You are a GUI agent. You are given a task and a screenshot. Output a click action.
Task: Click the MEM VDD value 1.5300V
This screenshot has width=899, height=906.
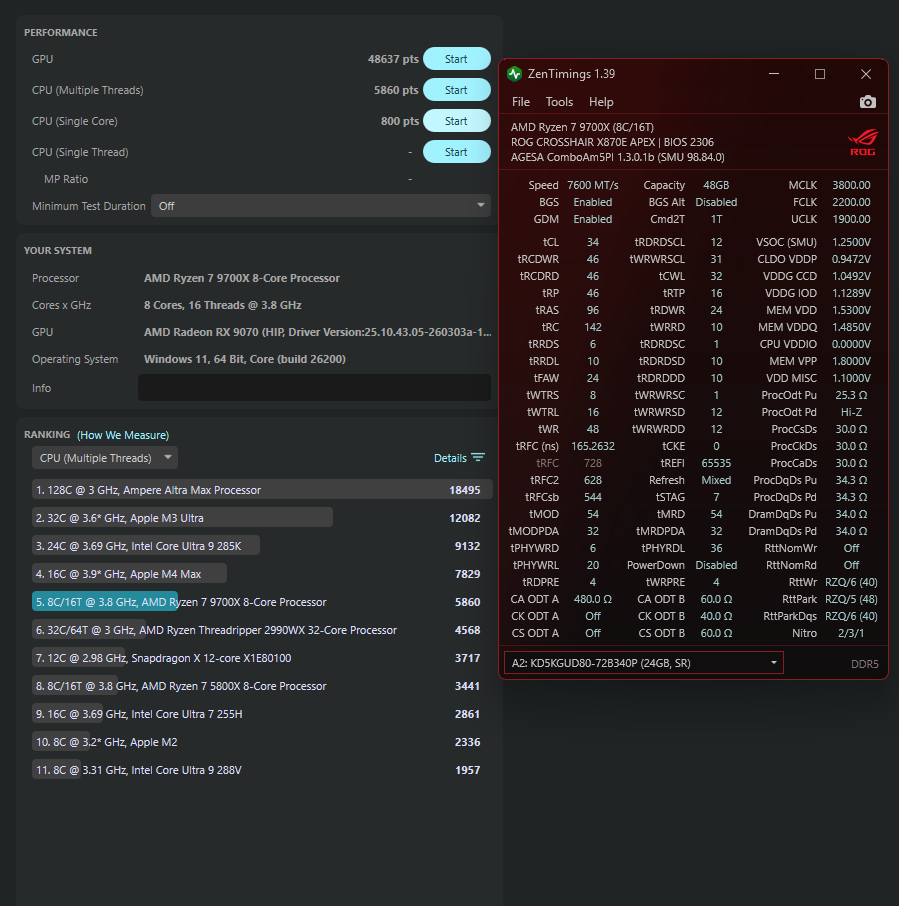tap(851, 310)
